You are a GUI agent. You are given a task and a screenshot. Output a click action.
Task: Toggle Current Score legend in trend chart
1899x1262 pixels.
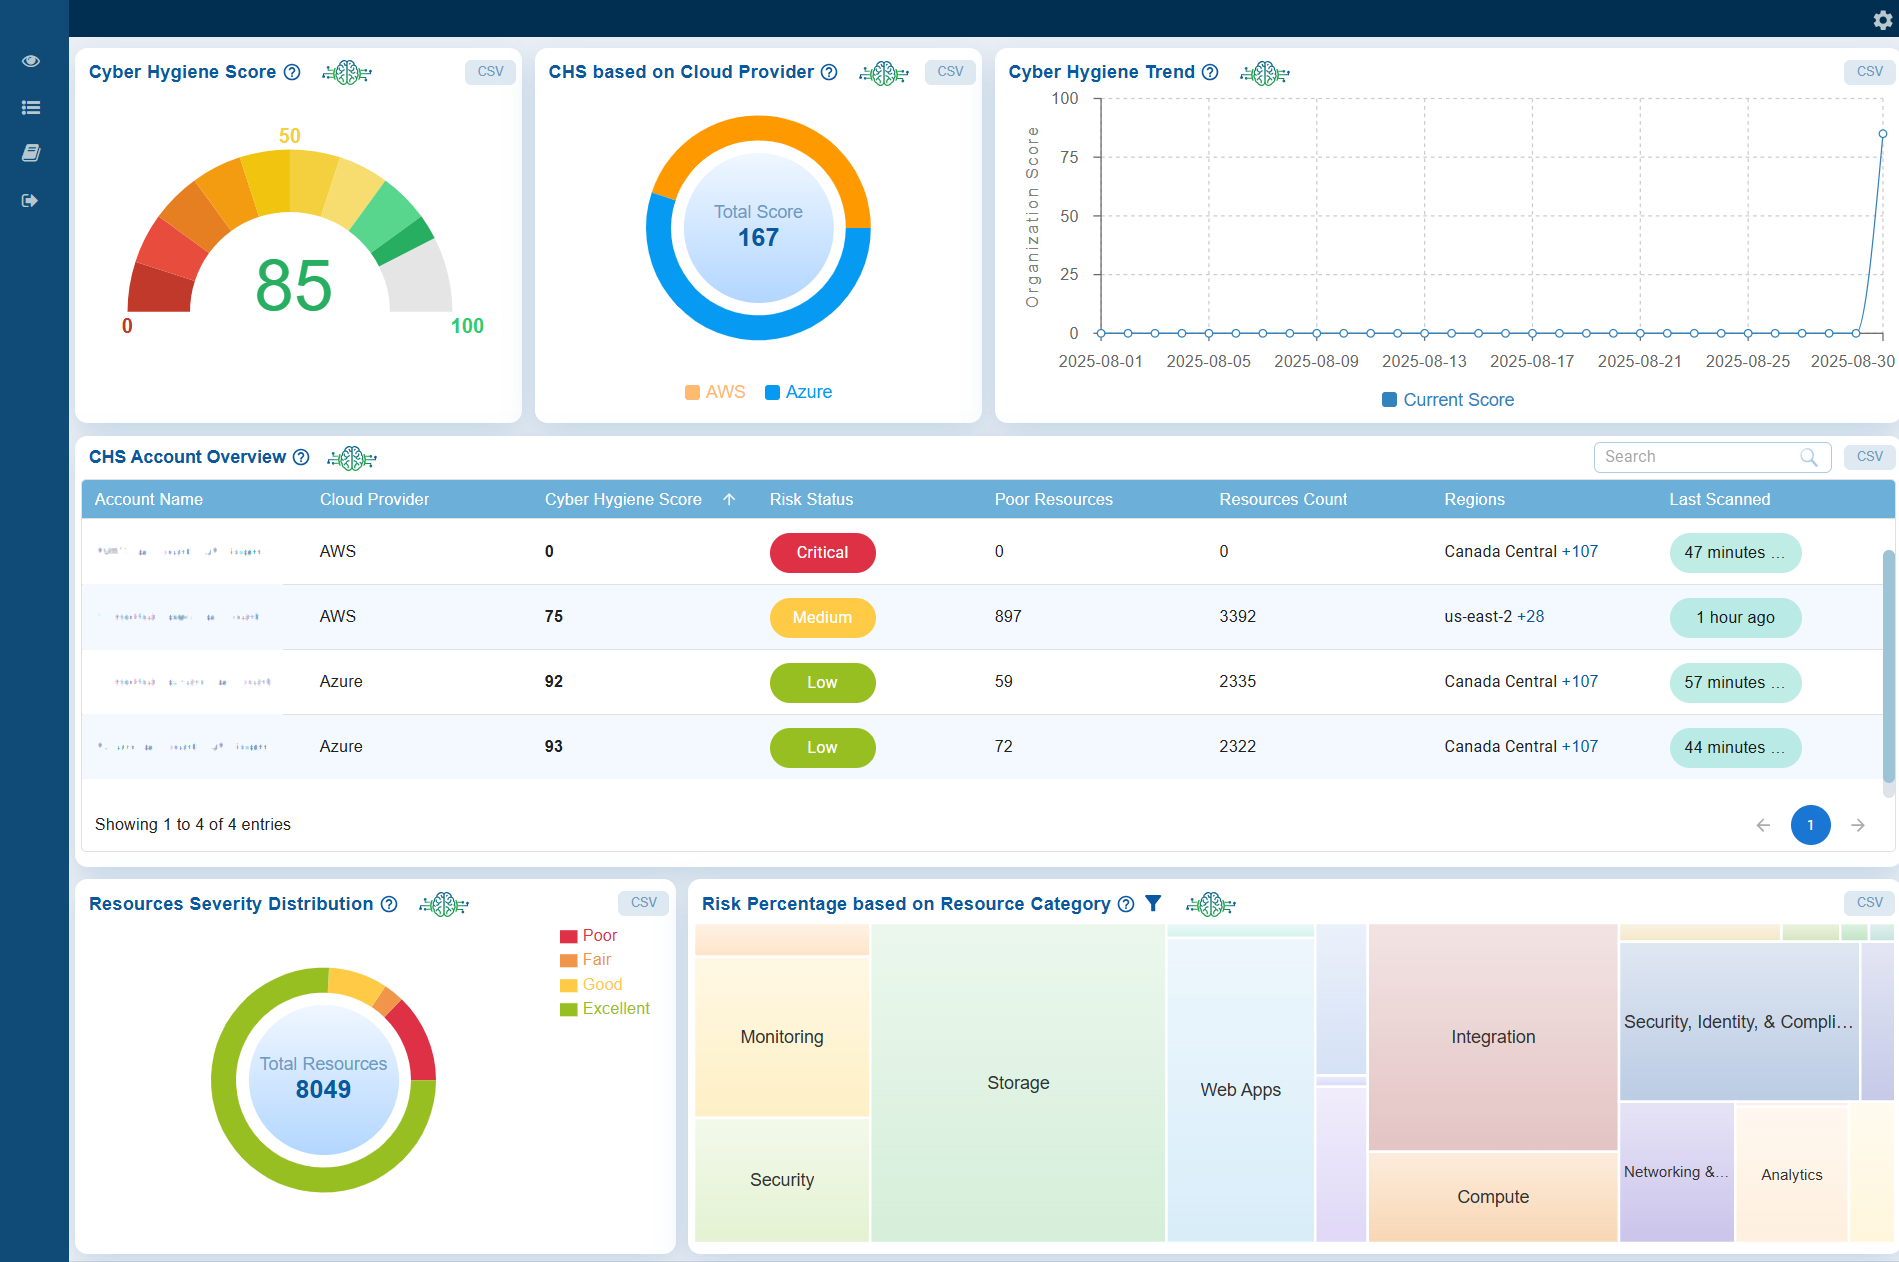(x=1447, y=400)
